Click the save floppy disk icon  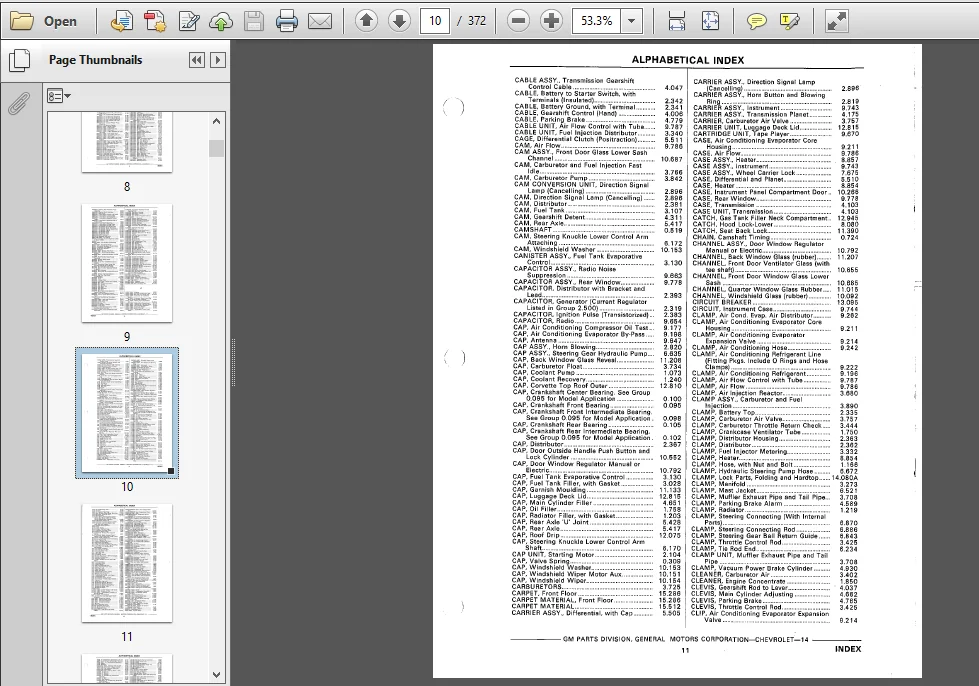[253, 21]
